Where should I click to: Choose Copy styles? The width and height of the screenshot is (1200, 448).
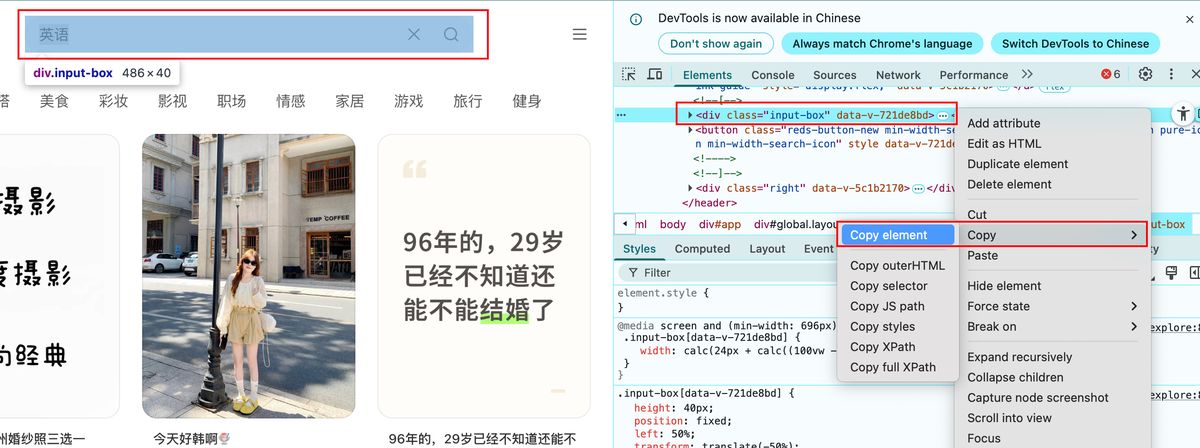pyautogui.click(x=882, y=326)
